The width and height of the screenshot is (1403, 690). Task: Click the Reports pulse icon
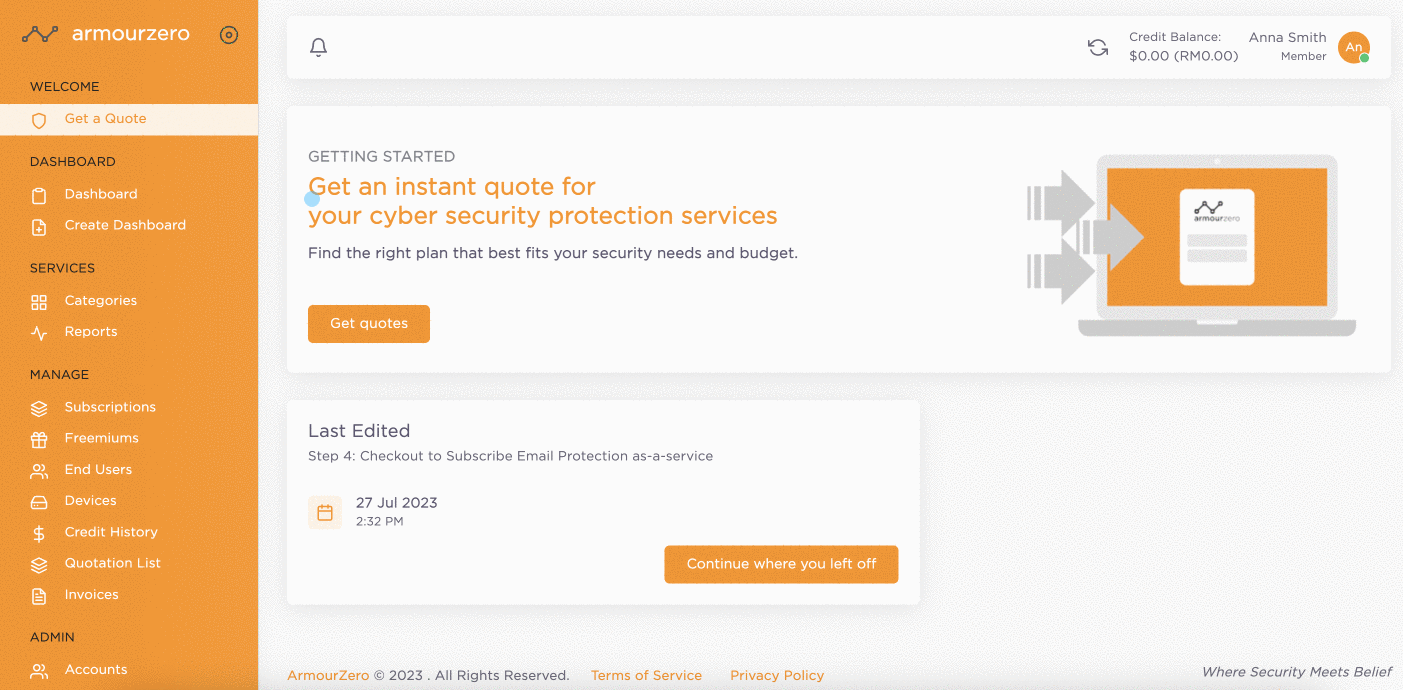[x=39, y=333]
